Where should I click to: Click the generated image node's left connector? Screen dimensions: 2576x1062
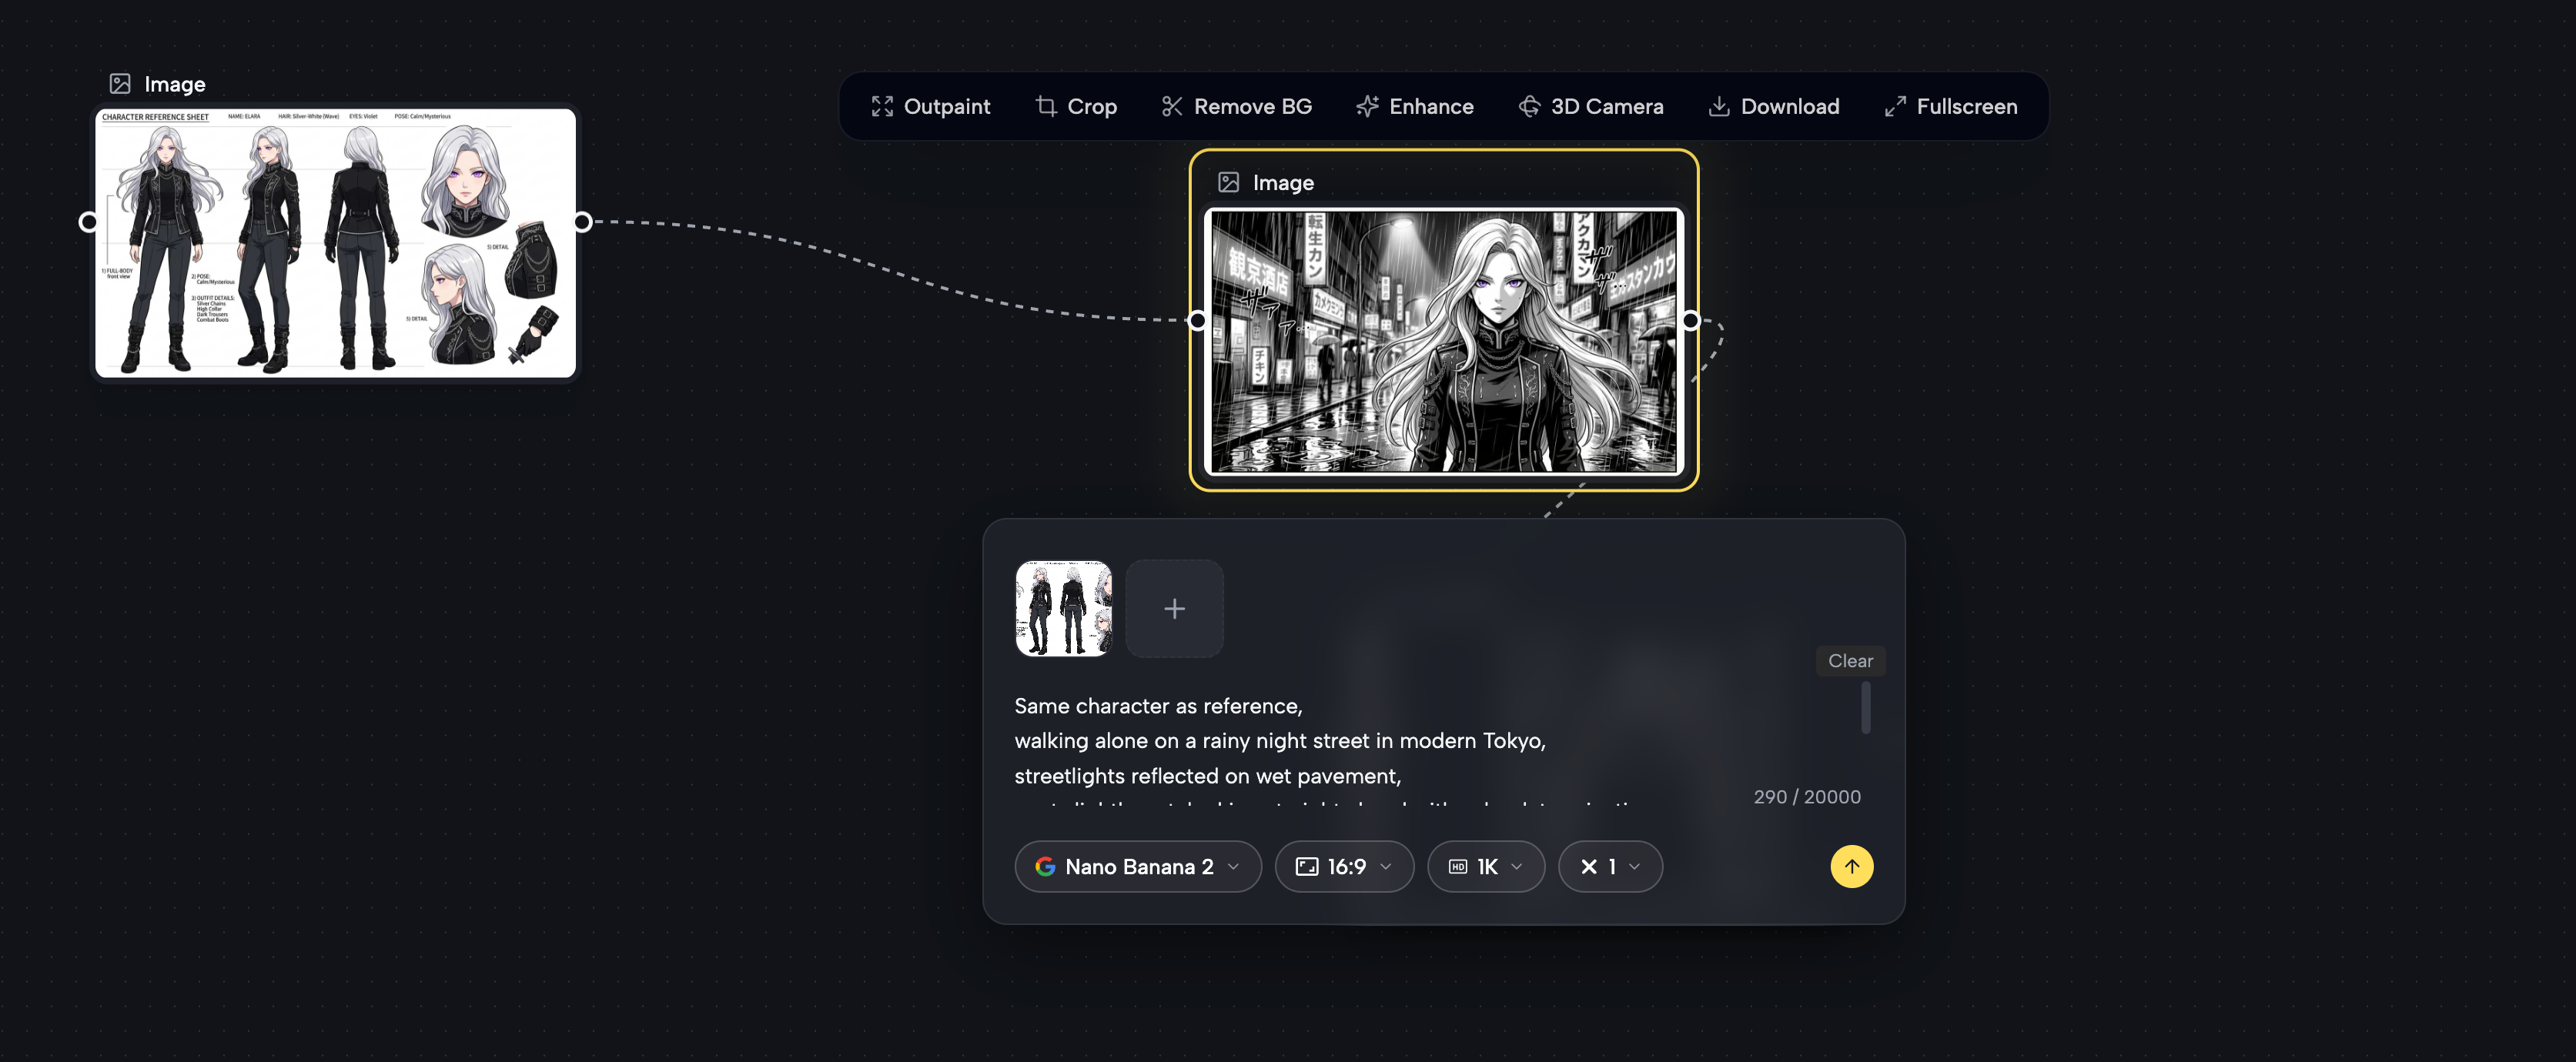coord(1197,320)
